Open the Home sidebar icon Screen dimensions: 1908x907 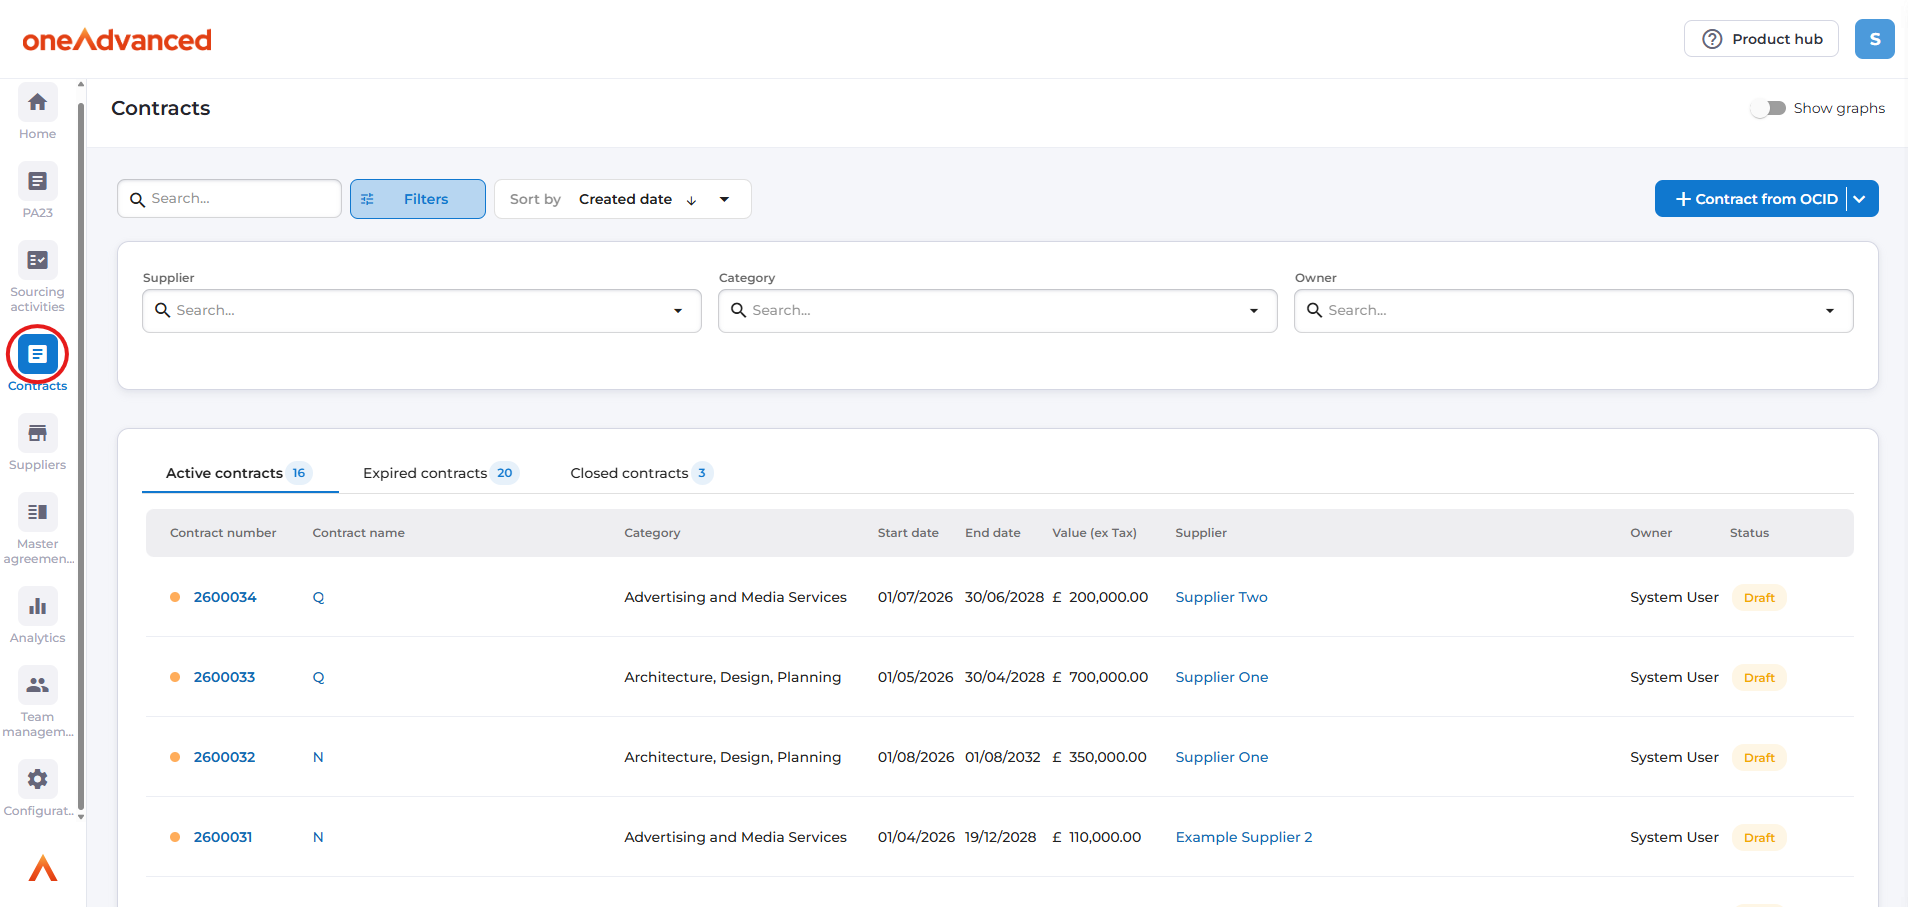click(x=37, y=103)
